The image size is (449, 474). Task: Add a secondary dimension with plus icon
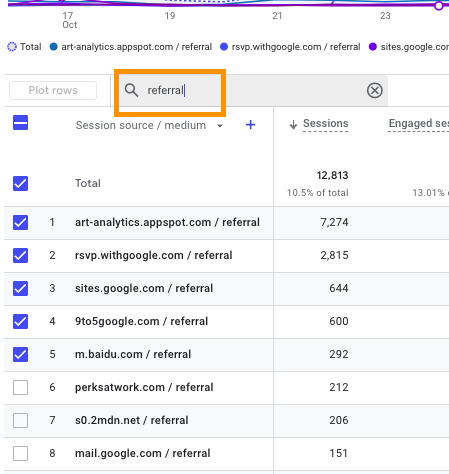(x=250, y=125)
